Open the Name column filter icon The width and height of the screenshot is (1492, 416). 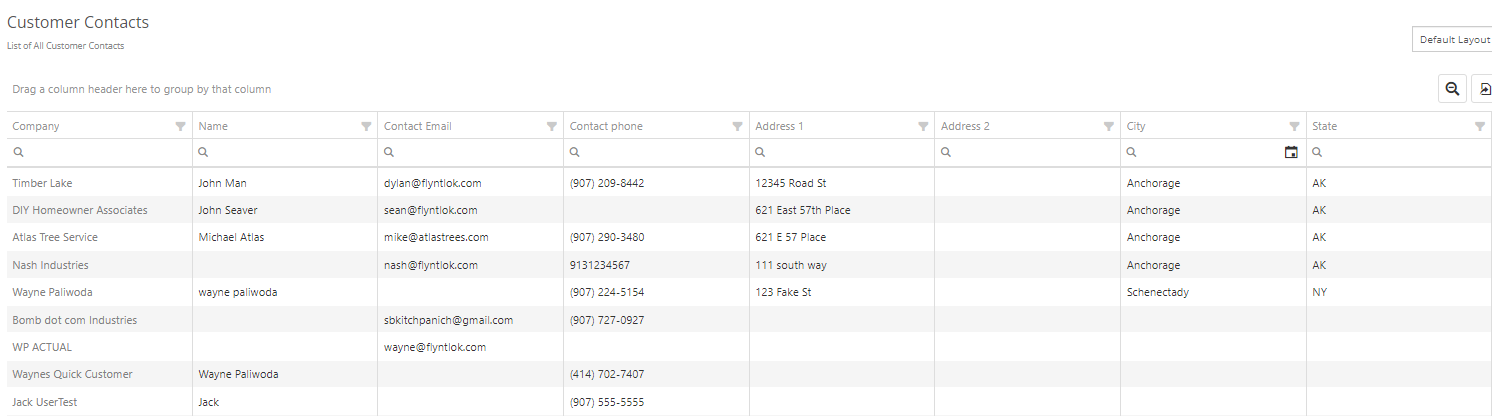click(x=366, y=126)
